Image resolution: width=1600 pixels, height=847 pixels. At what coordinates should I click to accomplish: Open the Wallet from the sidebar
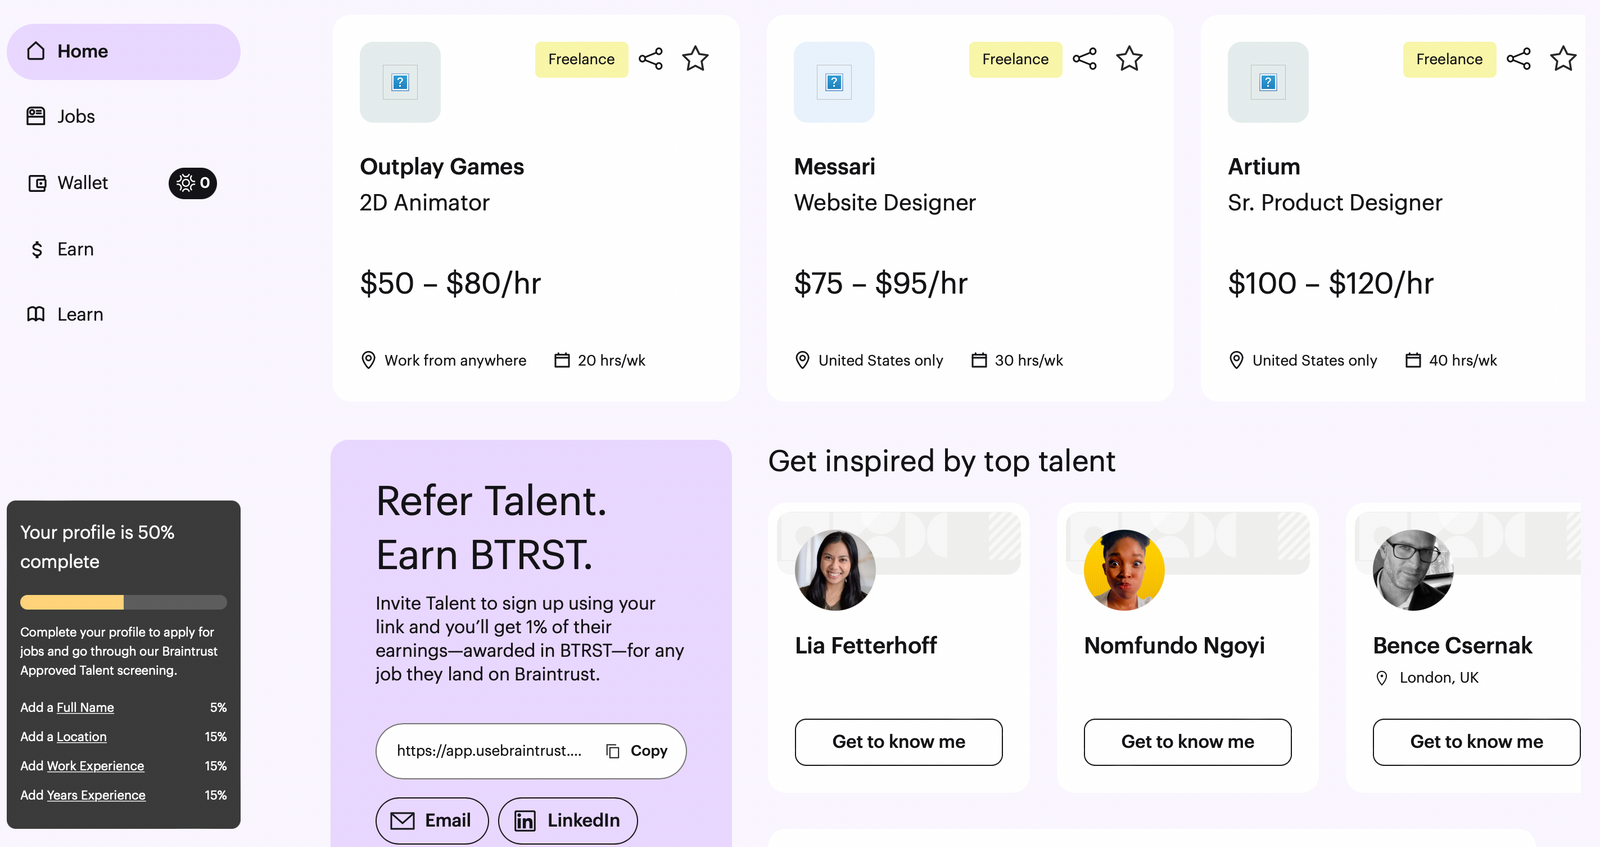click(x=82, y=183)
